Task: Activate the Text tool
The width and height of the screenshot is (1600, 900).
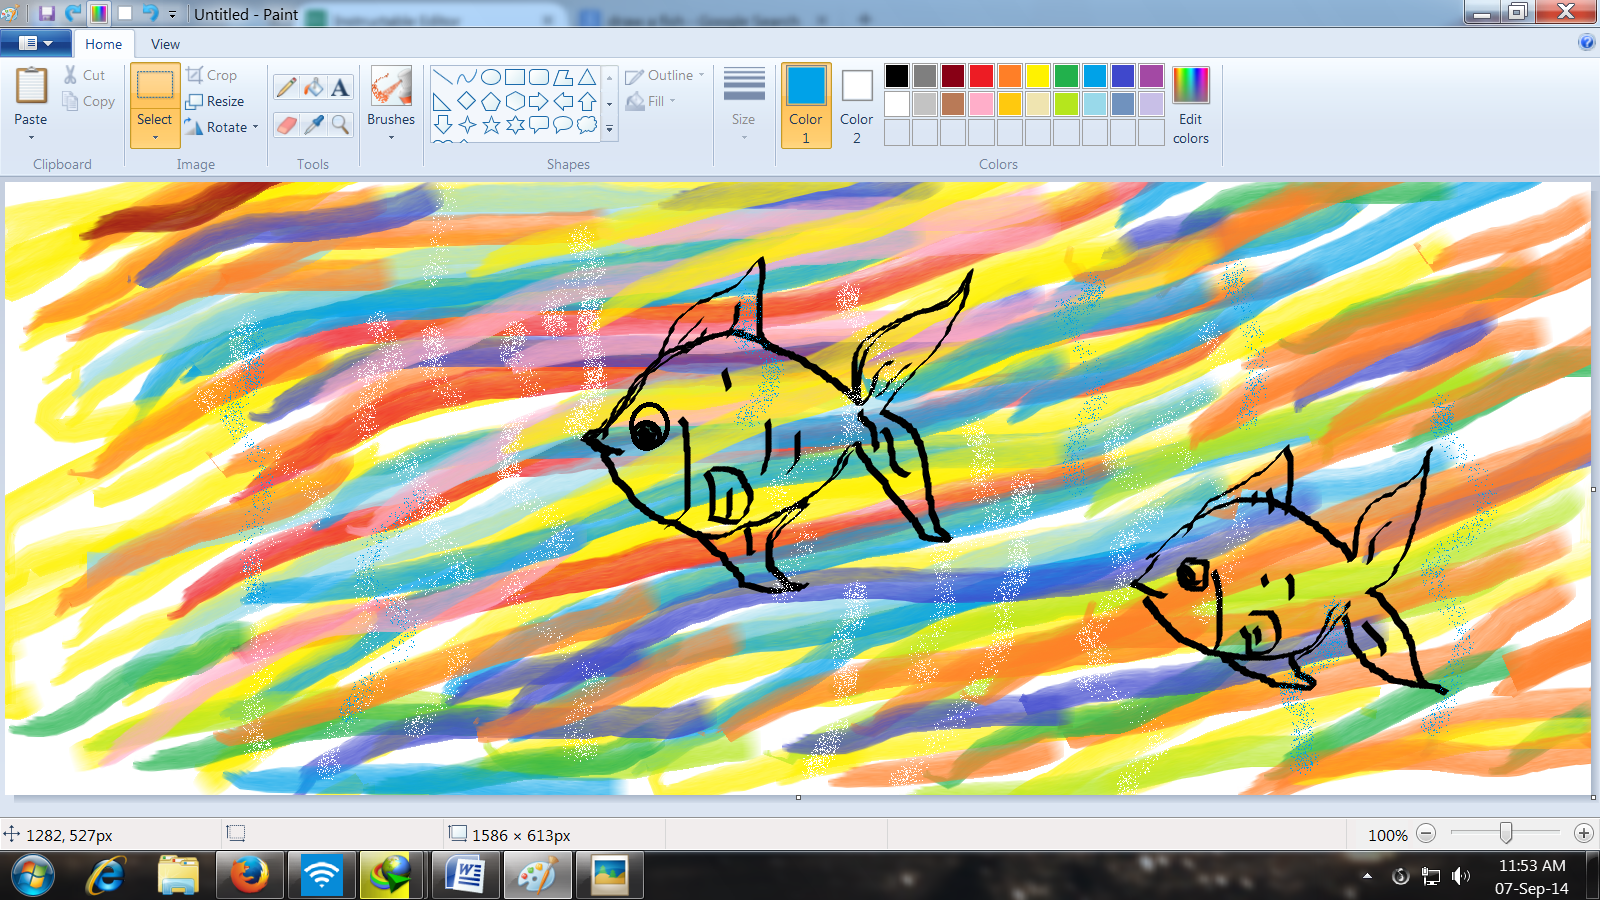Action: click(x=340, y=88)
